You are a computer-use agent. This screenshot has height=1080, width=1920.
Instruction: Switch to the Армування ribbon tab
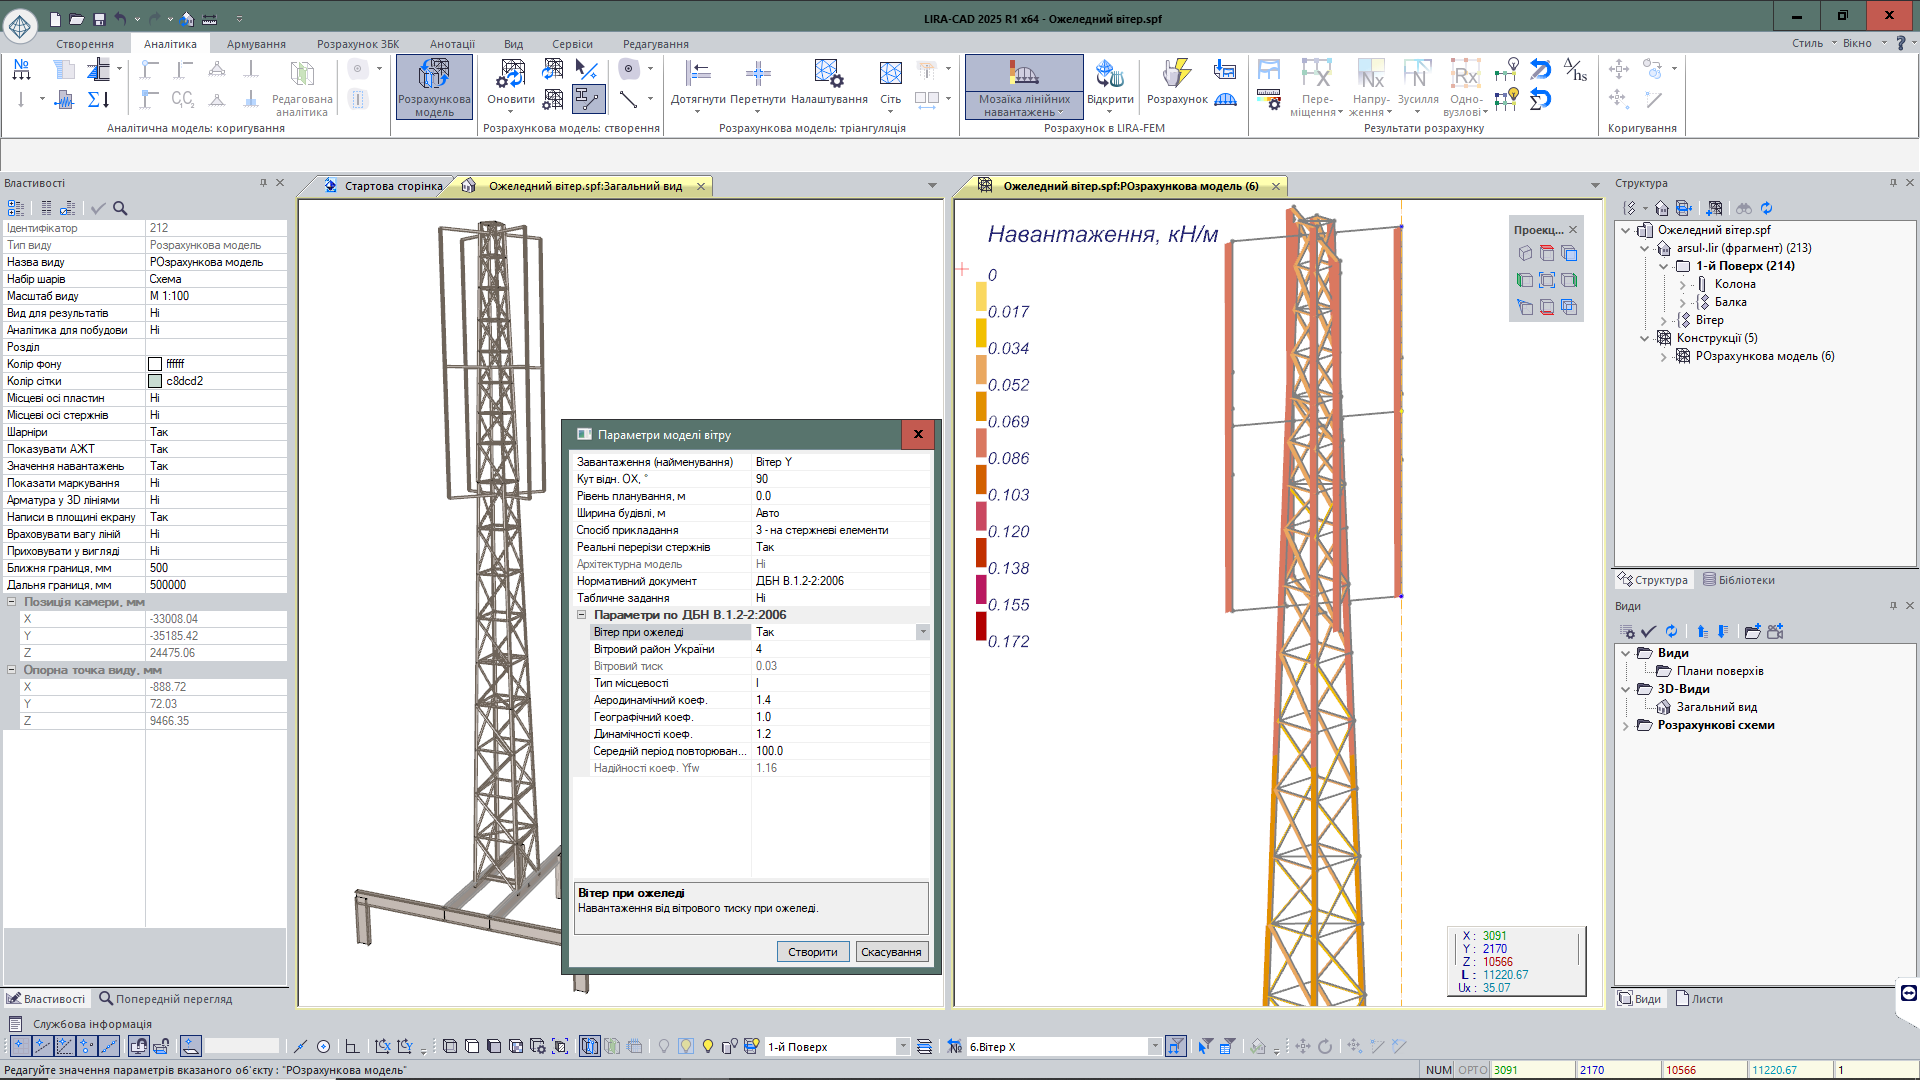coord(256,44)
